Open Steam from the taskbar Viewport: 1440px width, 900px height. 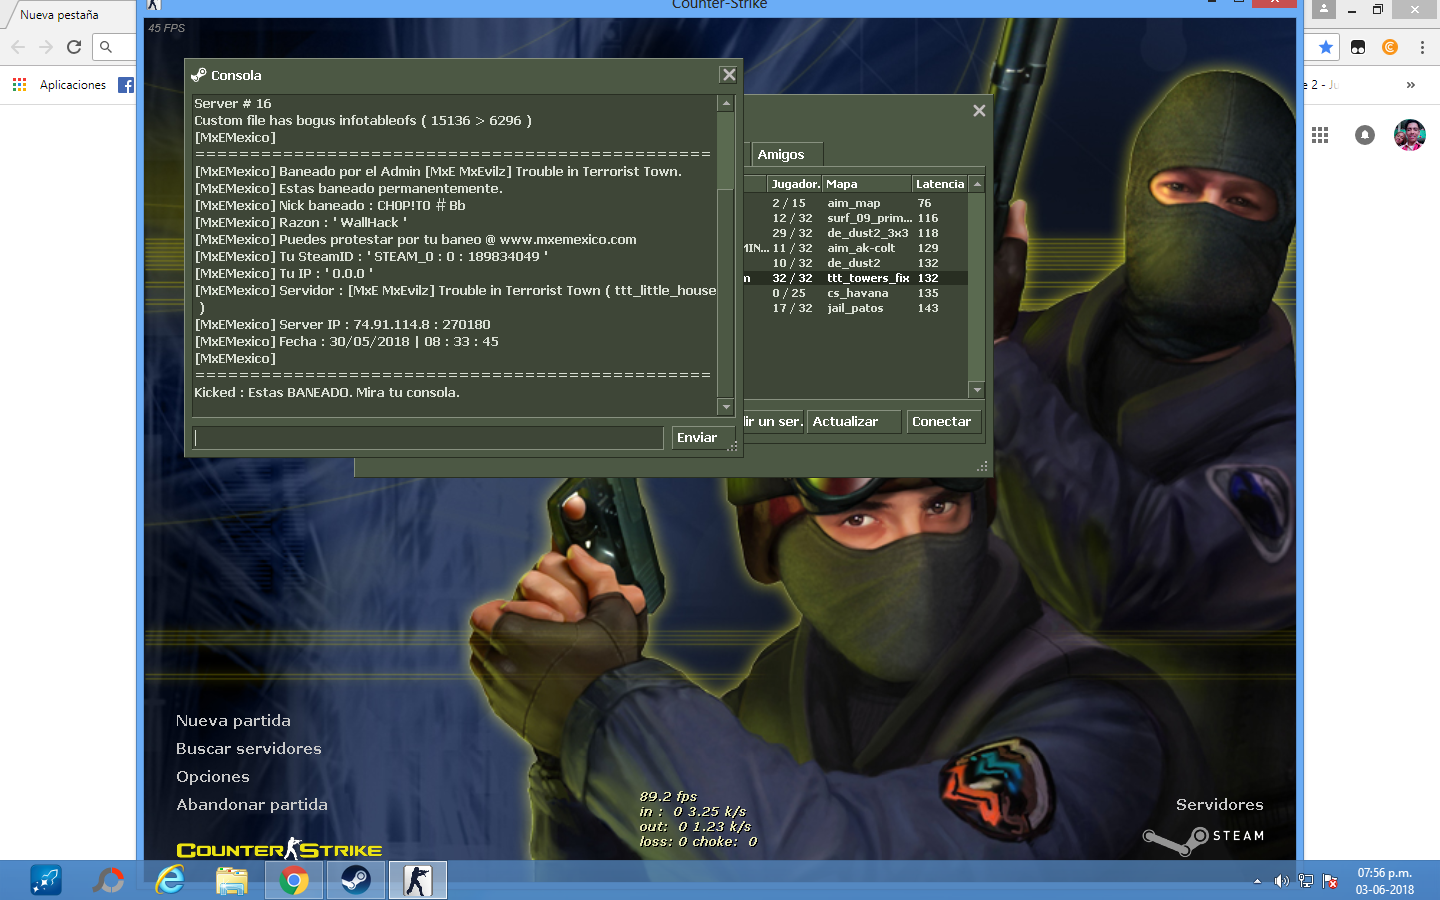click(356, 880)
